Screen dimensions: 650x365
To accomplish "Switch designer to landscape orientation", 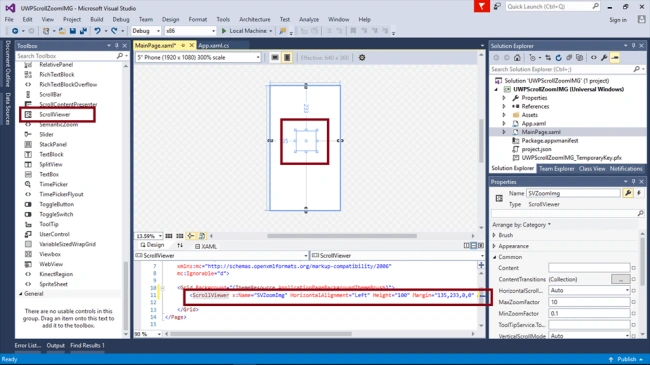I will [275, 58].
